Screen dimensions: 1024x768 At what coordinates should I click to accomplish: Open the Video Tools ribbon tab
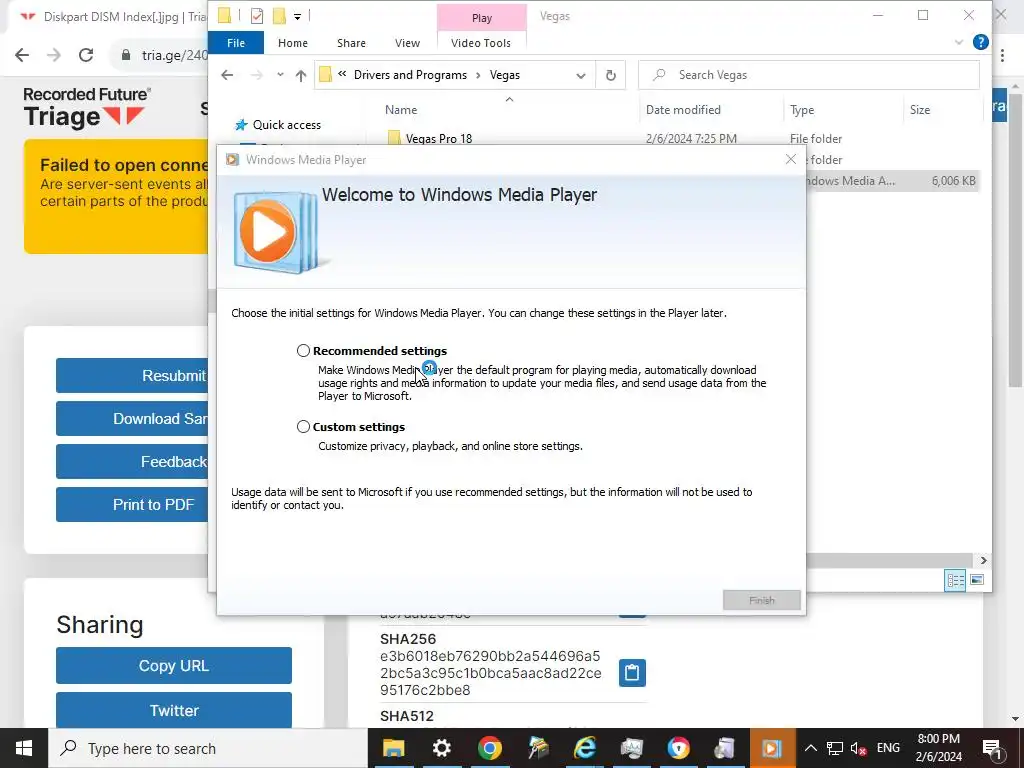pos(481,43)
